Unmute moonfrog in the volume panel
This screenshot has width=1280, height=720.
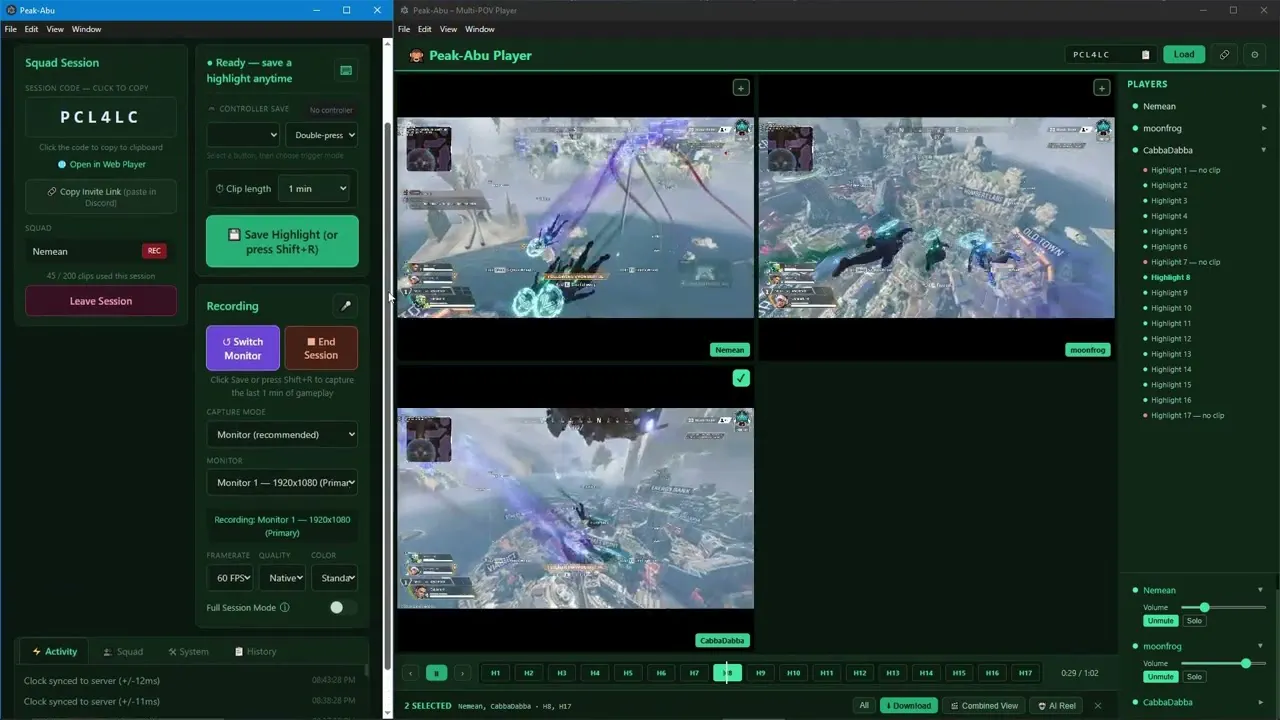point(1160,677)
